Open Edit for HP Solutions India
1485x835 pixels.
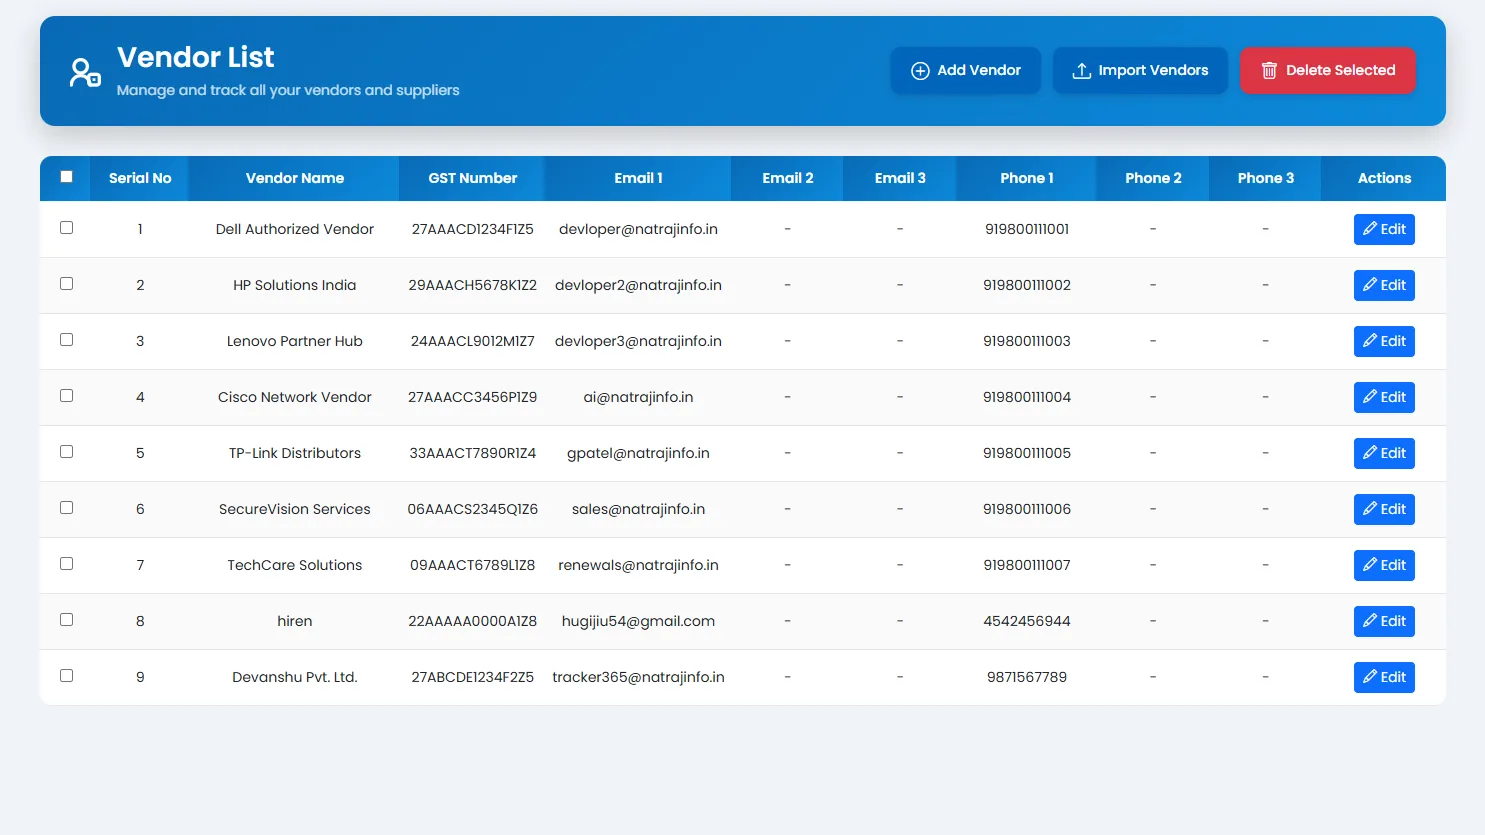(1384, 285)
